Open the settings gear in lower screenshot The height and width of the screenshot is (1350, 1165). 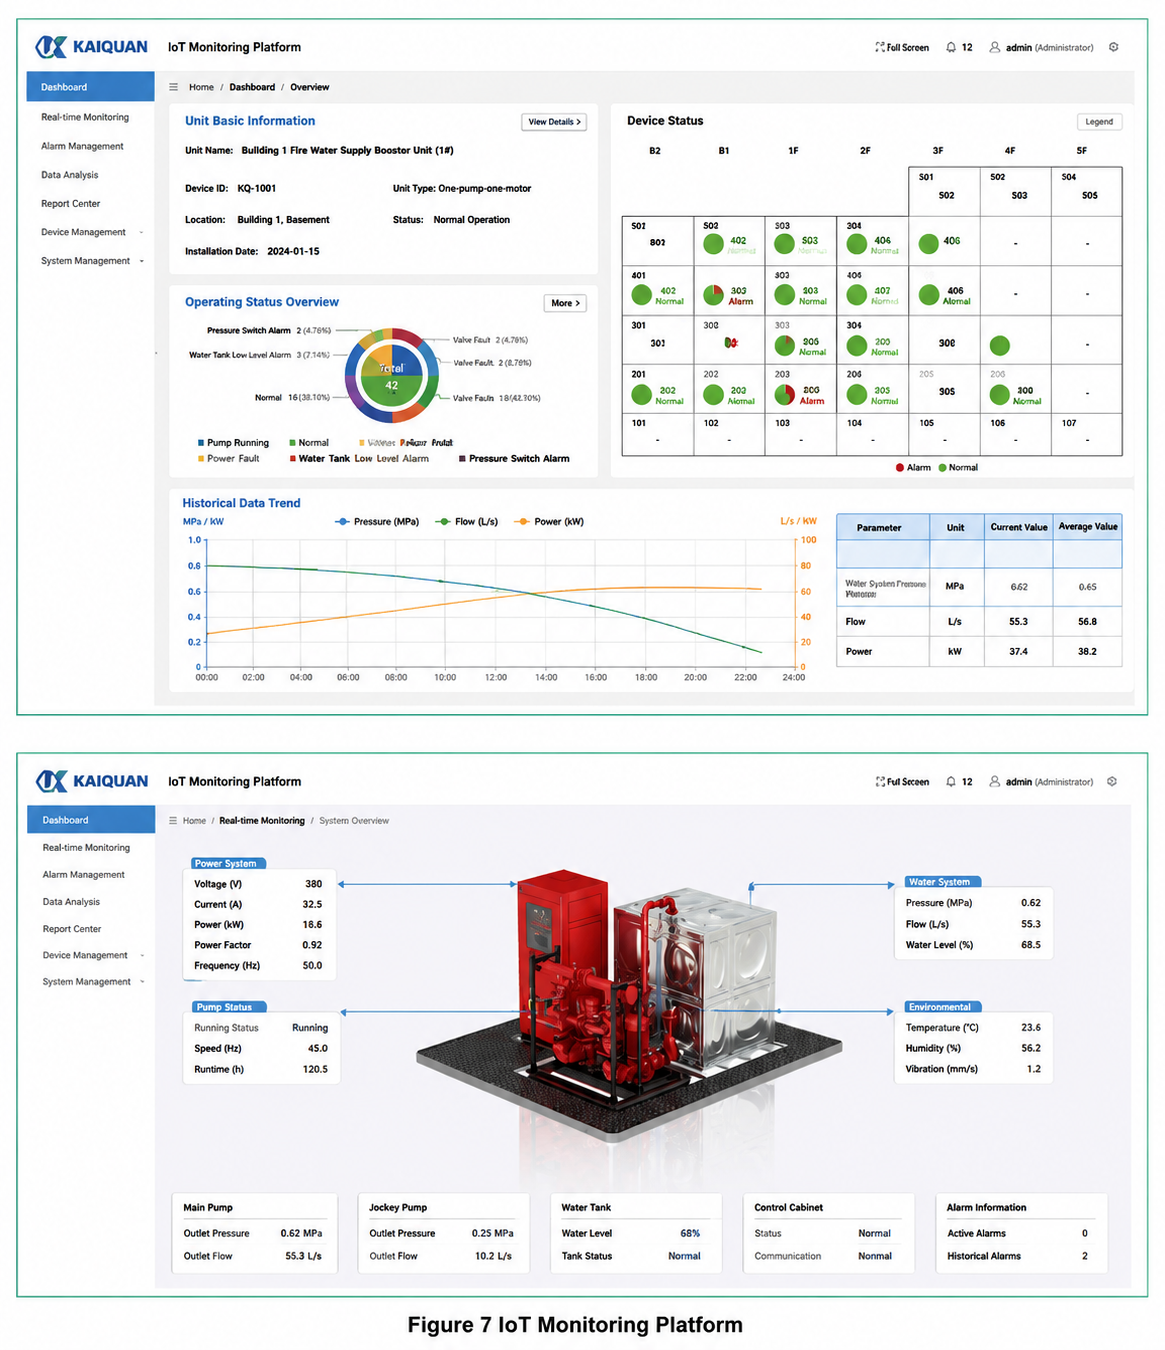point(1112,782)
